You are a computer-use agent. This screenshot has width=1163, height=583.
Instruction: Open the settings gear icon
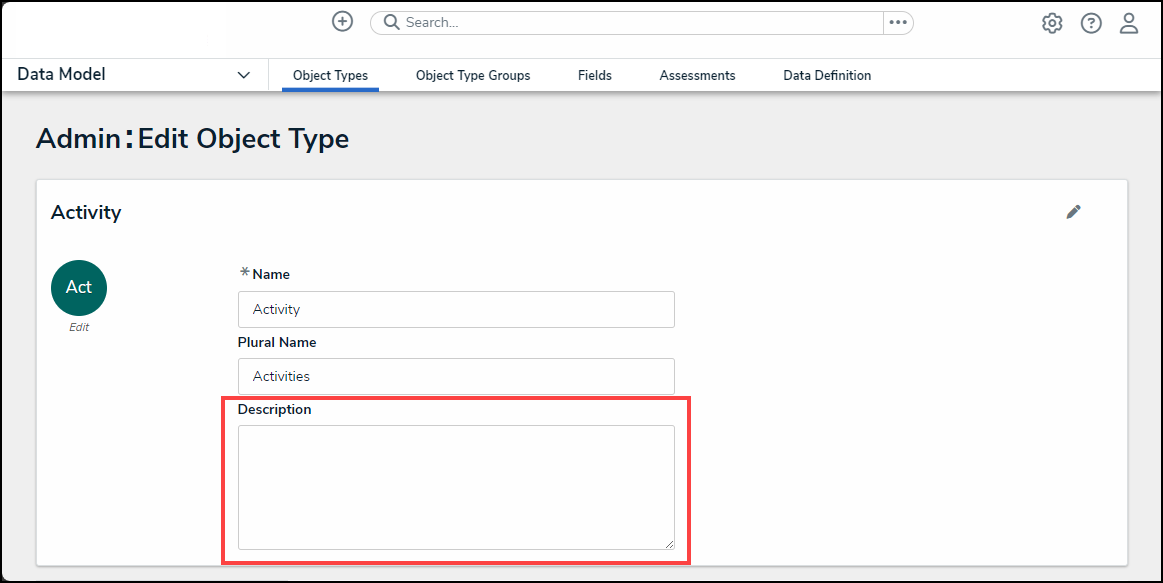coord(1051,23)
